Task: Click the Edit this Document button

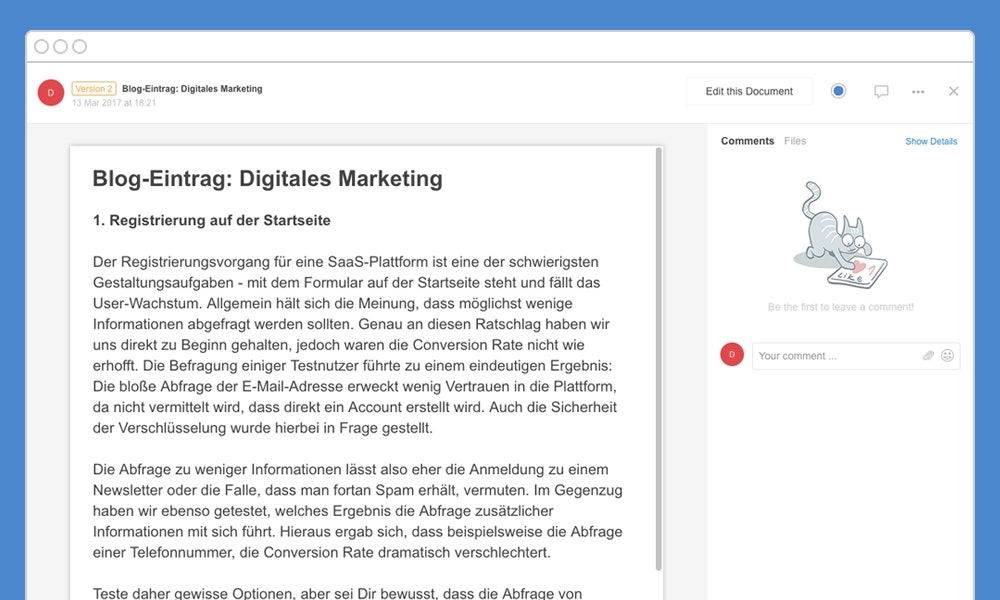Action: 749,91
